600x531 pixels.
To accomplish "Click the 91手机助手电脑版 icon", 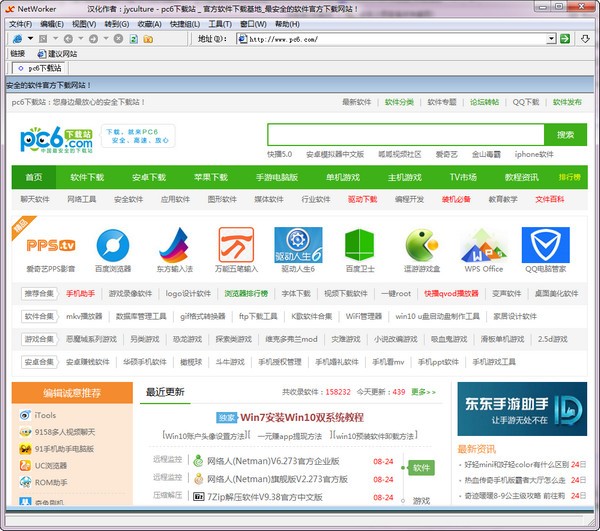I will tap(25, 449).
